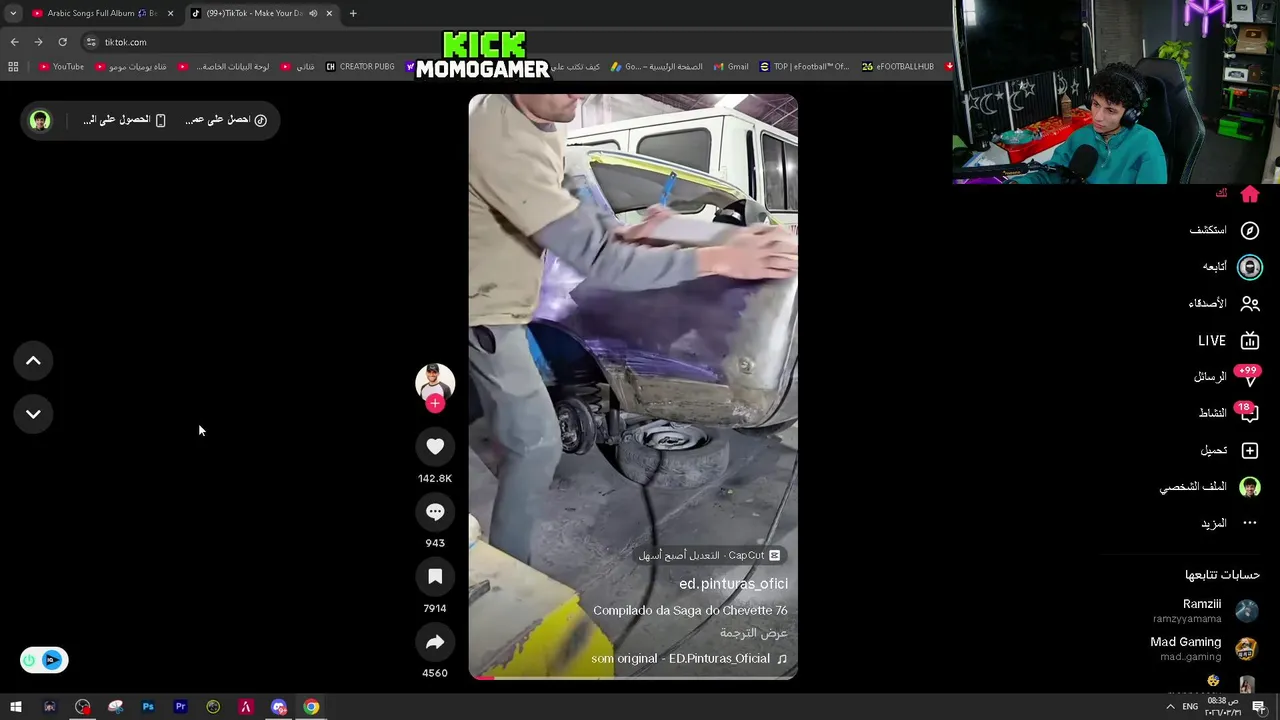Open Premiere Pro from the taskbar
Image resolution: width=1280 pixels, height=720 pixels.
[181, 707]
